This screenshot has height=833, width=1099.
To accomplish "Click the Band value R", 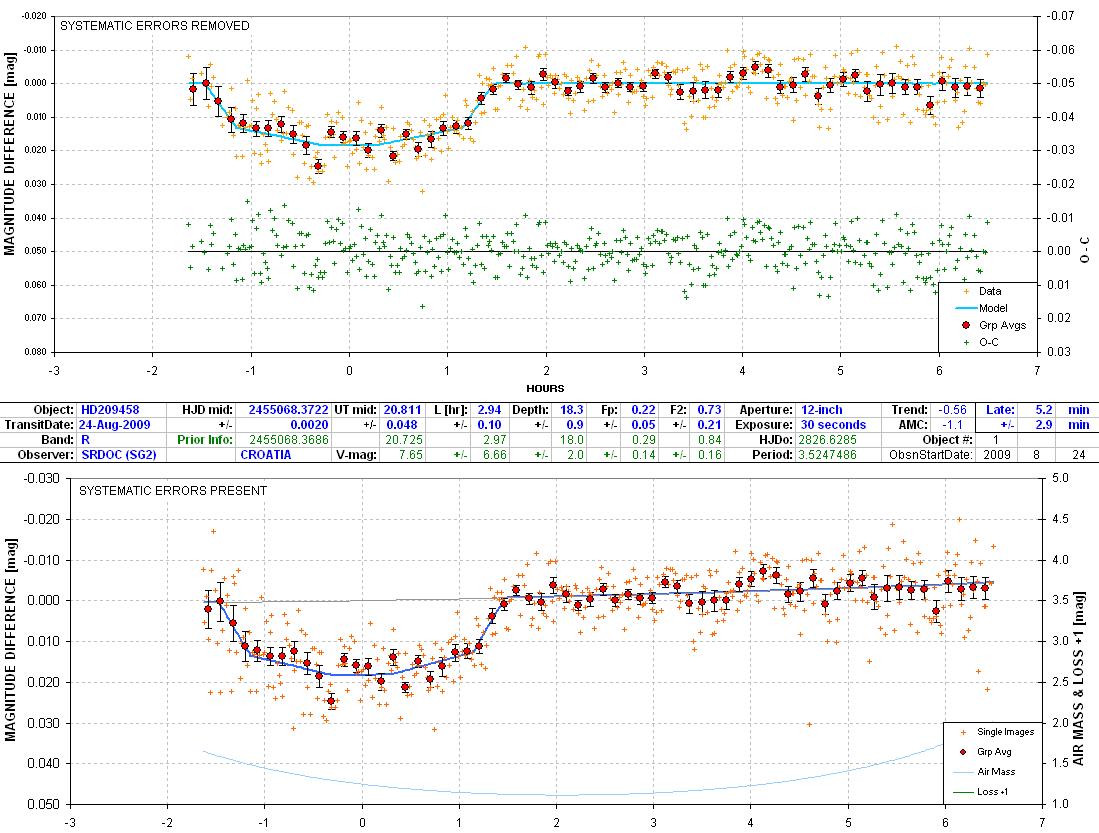I will click(85, 440).
